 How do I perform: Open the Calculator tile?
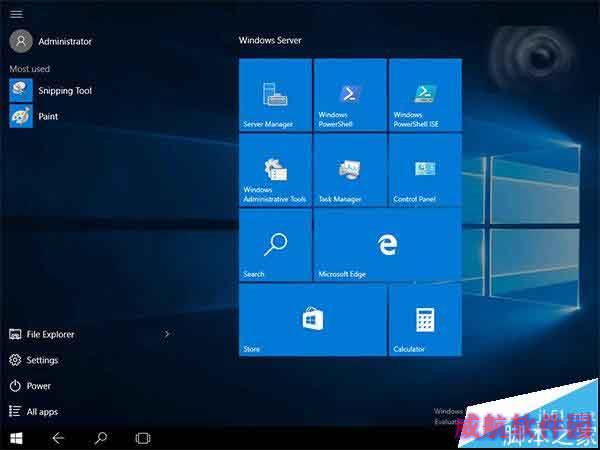click(x=425, y=320)
